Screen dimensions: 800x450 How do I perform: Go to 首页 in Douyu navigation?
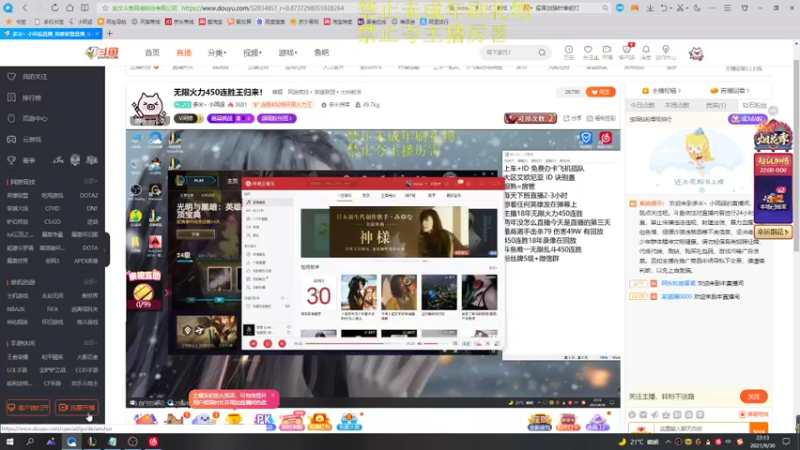click(152, 53)
